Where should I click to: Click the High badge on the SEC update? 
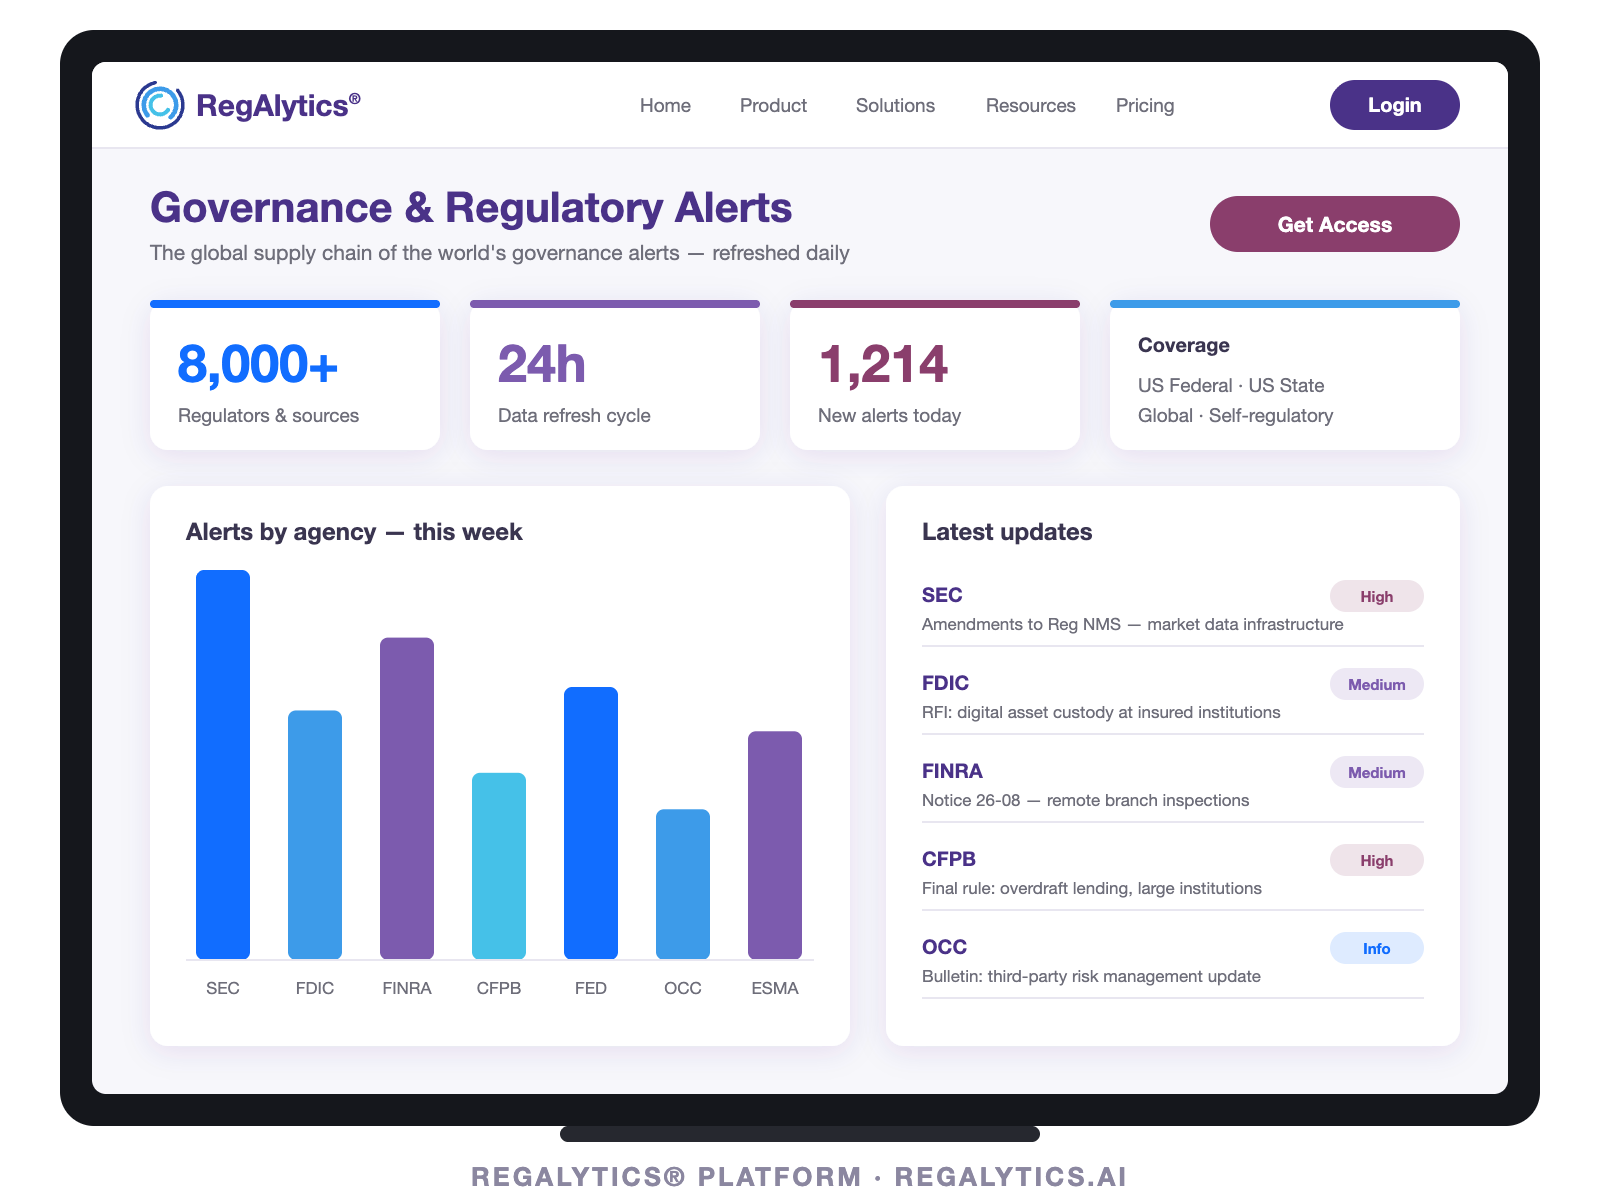(x=1377, y=596)
